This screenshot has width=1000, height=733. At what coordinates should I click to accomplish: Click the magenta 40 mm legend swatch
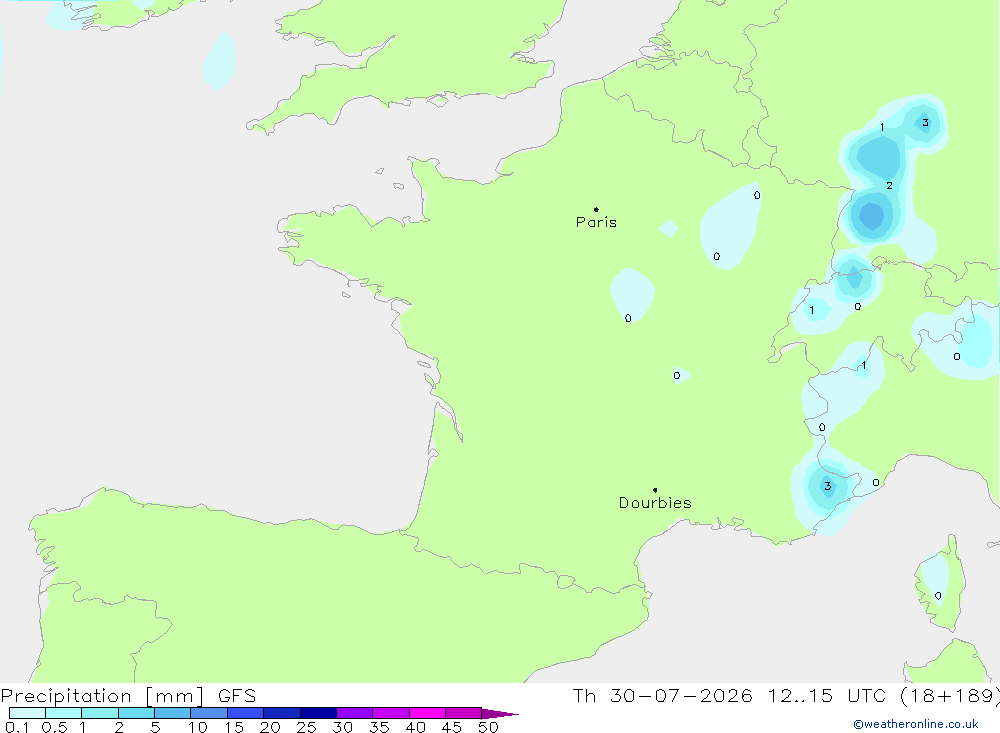pyautogui.click(x=427, y=713)
